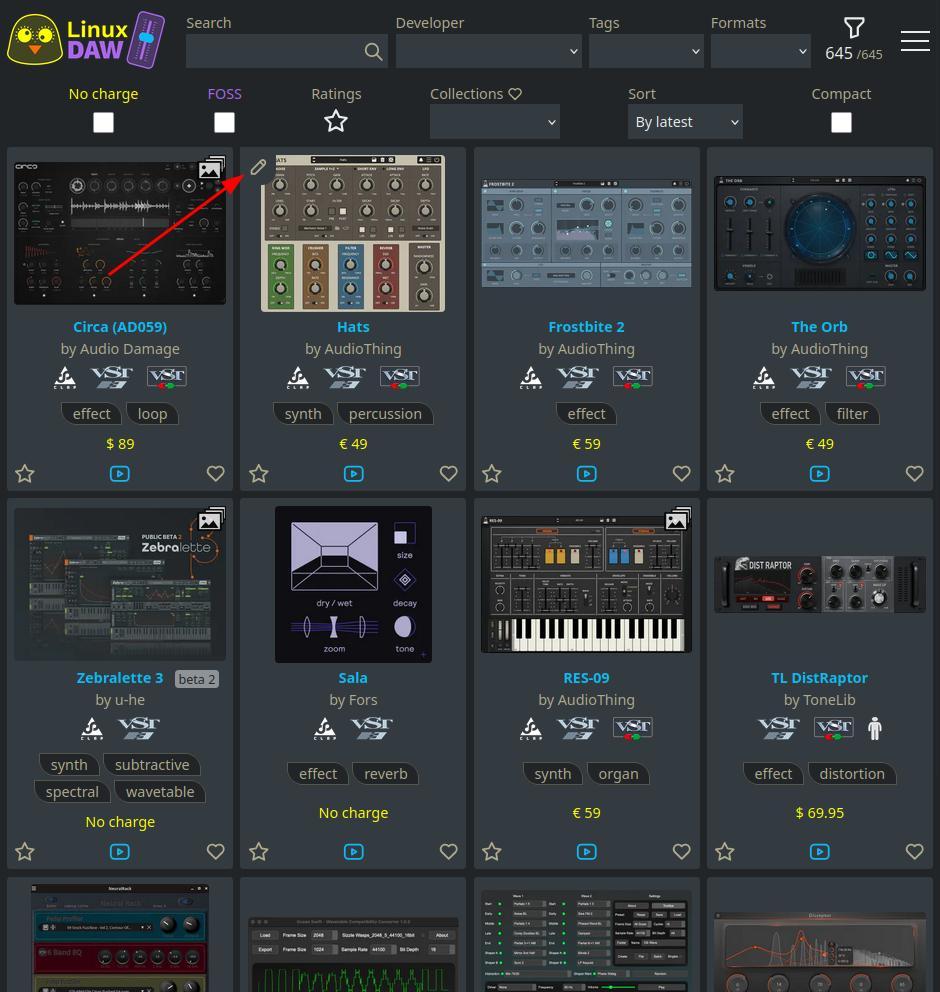Filter by the wavetable tag
Screen dimensions: 940x992
pos(160,792)
